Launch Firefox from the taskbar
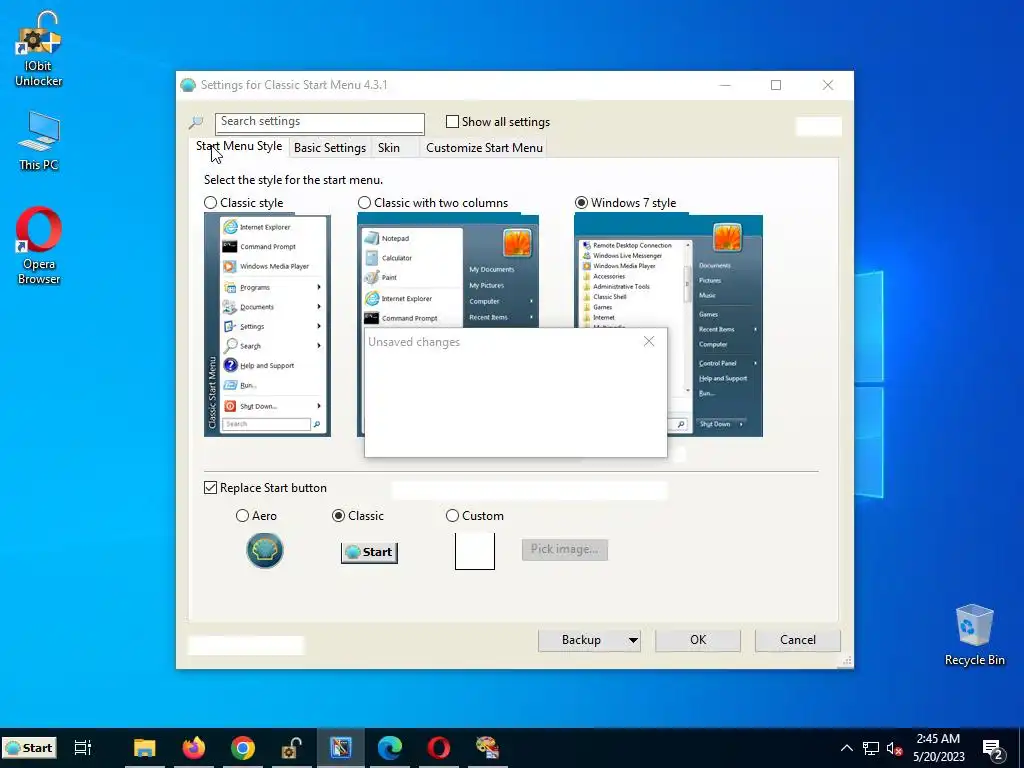The image size is (1024, 768). [193, 748]
